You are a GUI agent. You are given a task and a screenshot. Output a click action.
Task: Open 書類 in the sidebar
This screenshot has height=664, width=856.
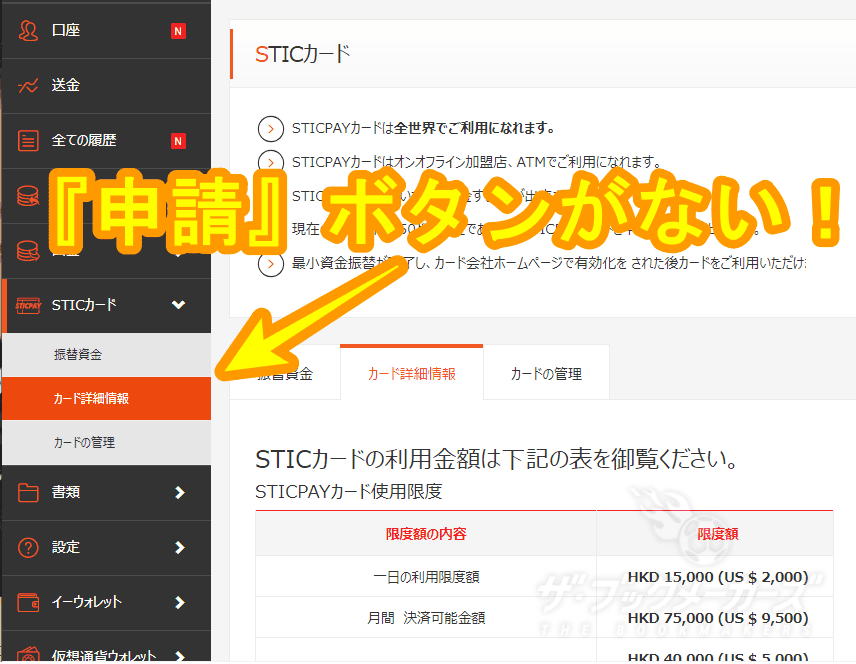tap(106, 493)
